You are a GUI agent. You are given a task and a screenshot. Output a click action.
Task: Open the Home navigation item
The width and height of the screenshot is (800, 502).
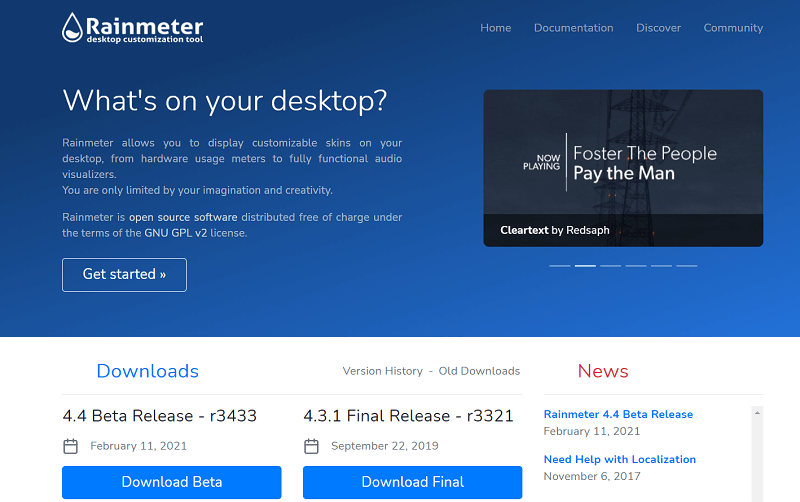pos(495,28)
